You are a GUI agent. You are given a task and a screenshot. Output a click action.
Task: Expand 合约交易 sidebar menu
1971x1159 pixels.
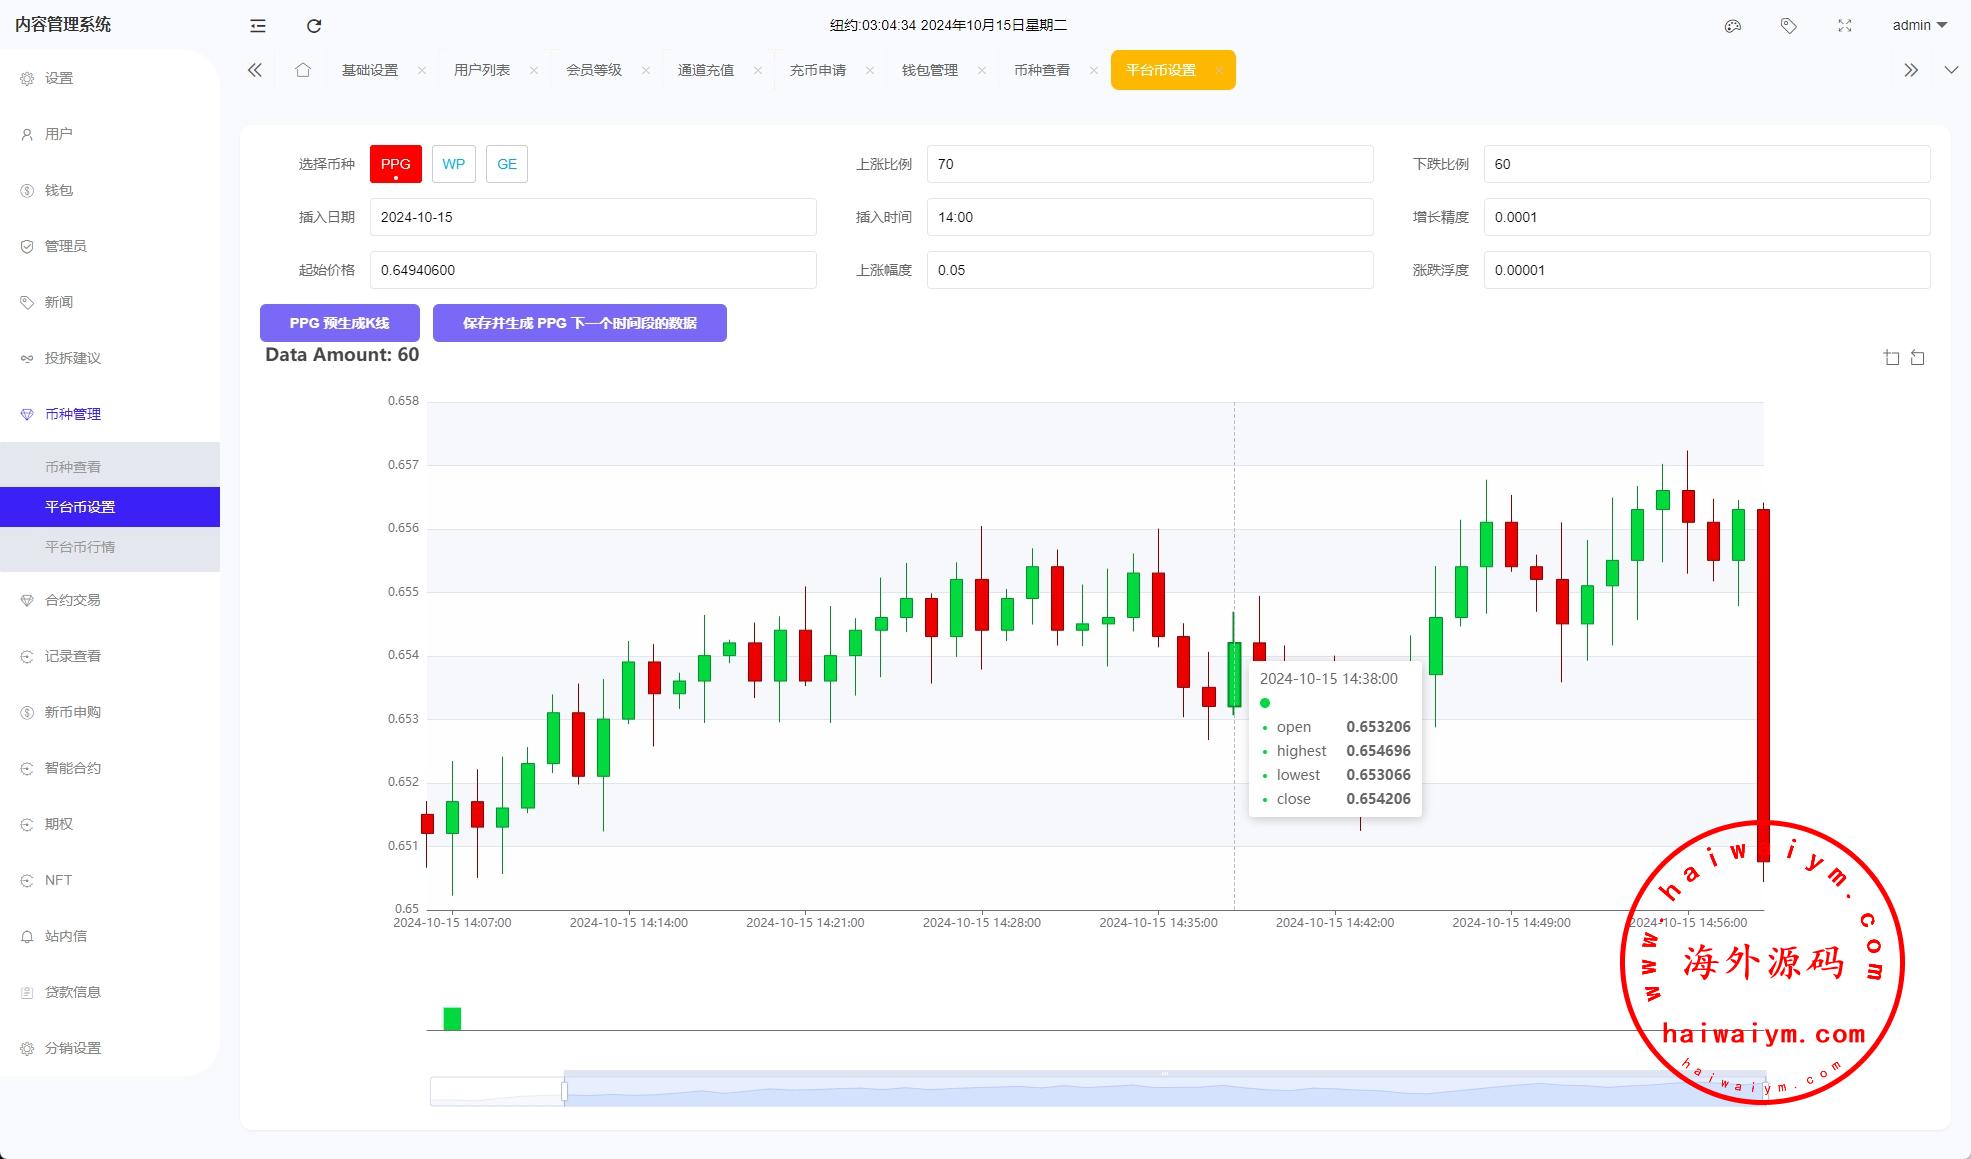click(x=73, y=600)
